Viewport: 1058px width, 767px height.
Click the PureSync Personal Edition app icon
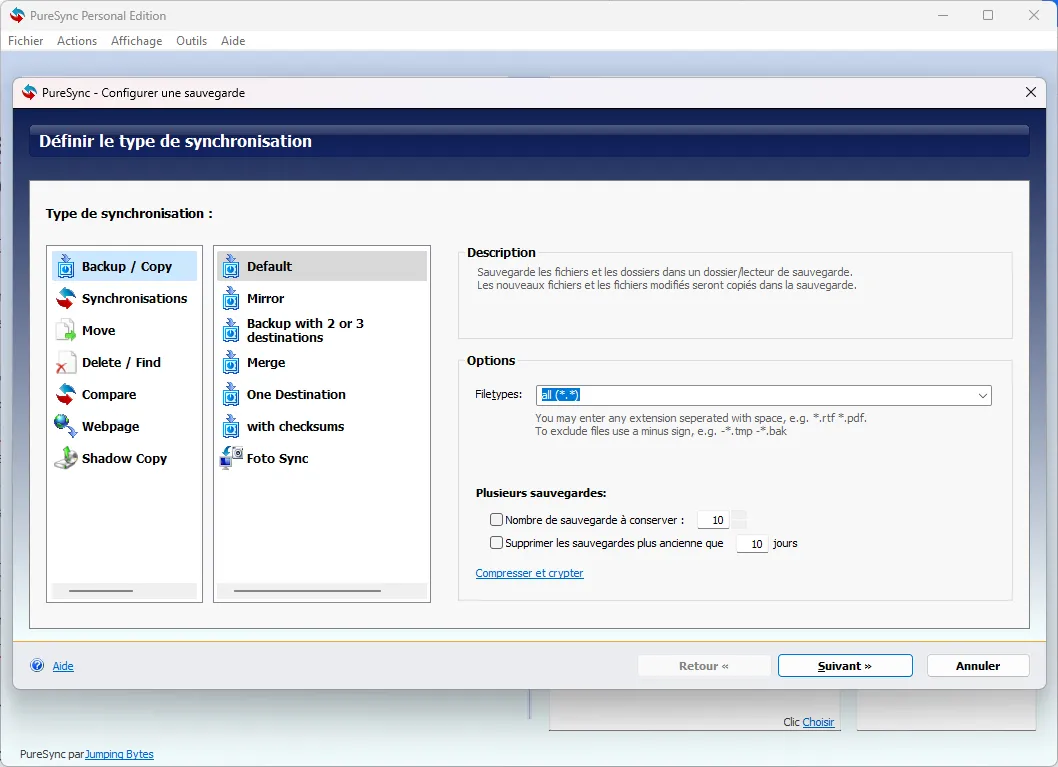point(18,15)
